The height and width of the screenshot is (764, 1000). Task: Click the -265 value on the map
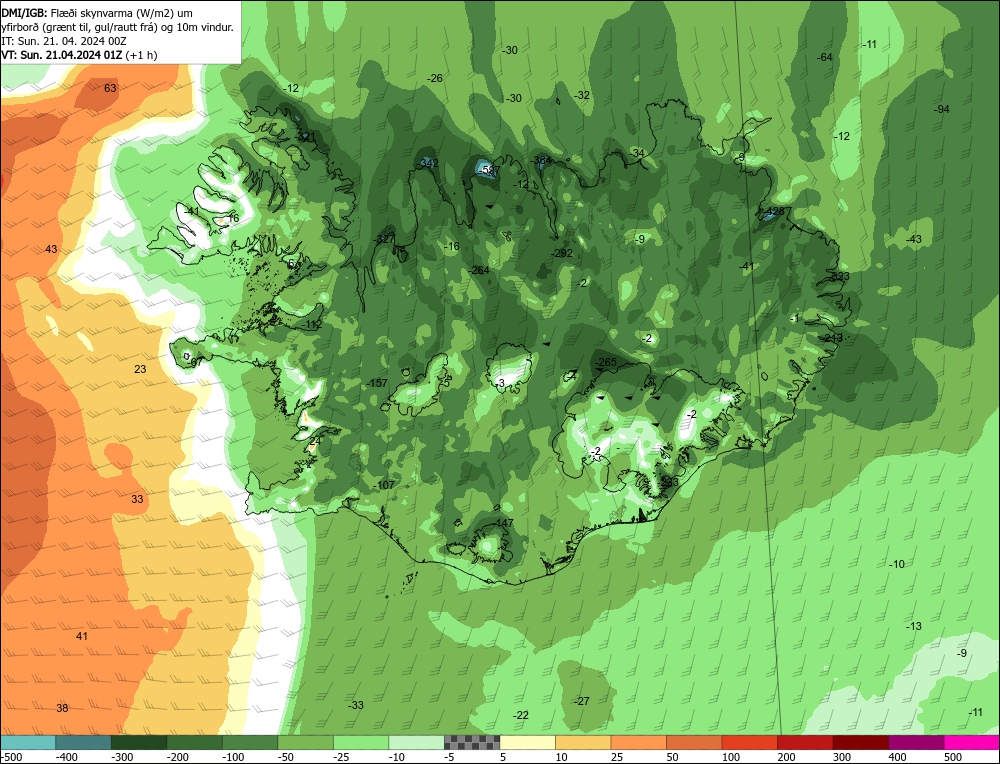tap(606, 362)
